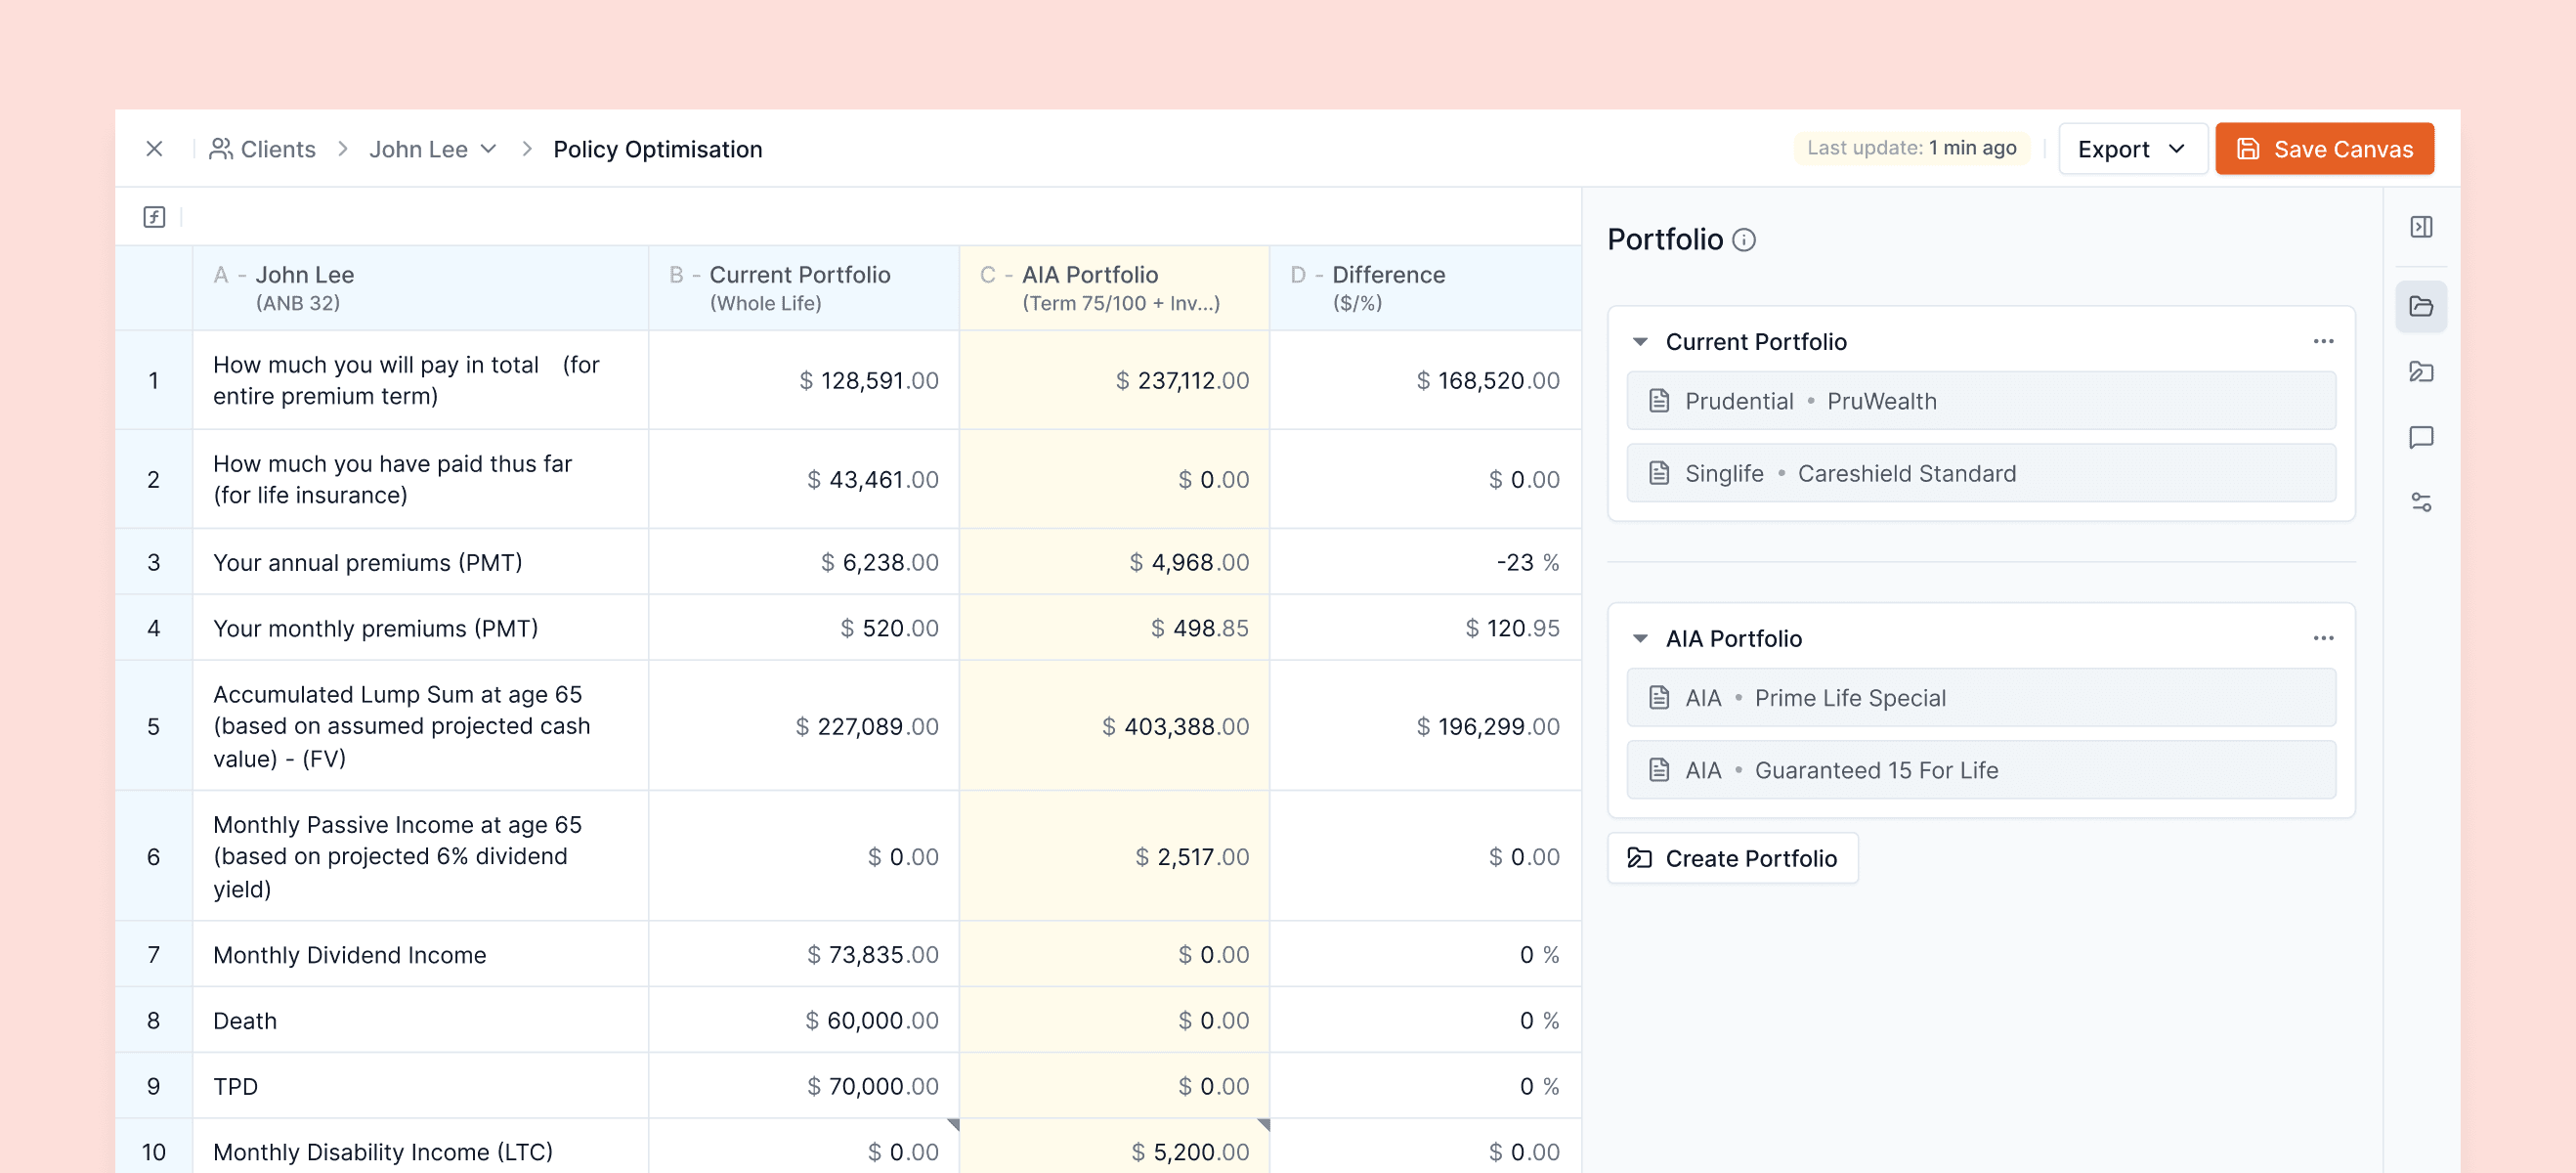Collapse the right panel using sidebar icon
The height and width of the screenshot is (1173, 2576).
(x=2422, y=227)
